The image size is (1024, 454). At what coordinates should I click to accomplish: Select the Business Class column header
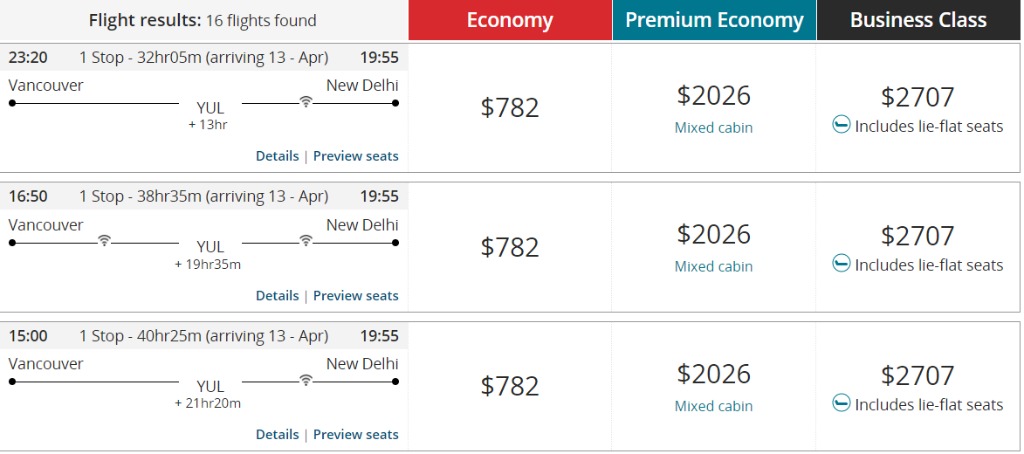[918, 20]
